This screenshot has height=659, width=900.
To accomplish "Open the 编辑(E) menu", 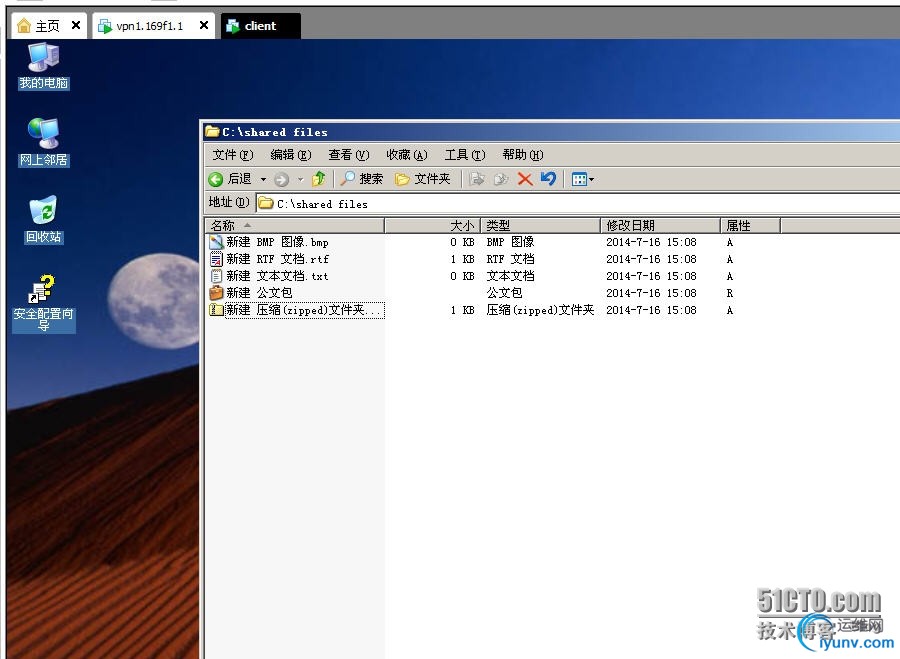I will coord(290,155).
